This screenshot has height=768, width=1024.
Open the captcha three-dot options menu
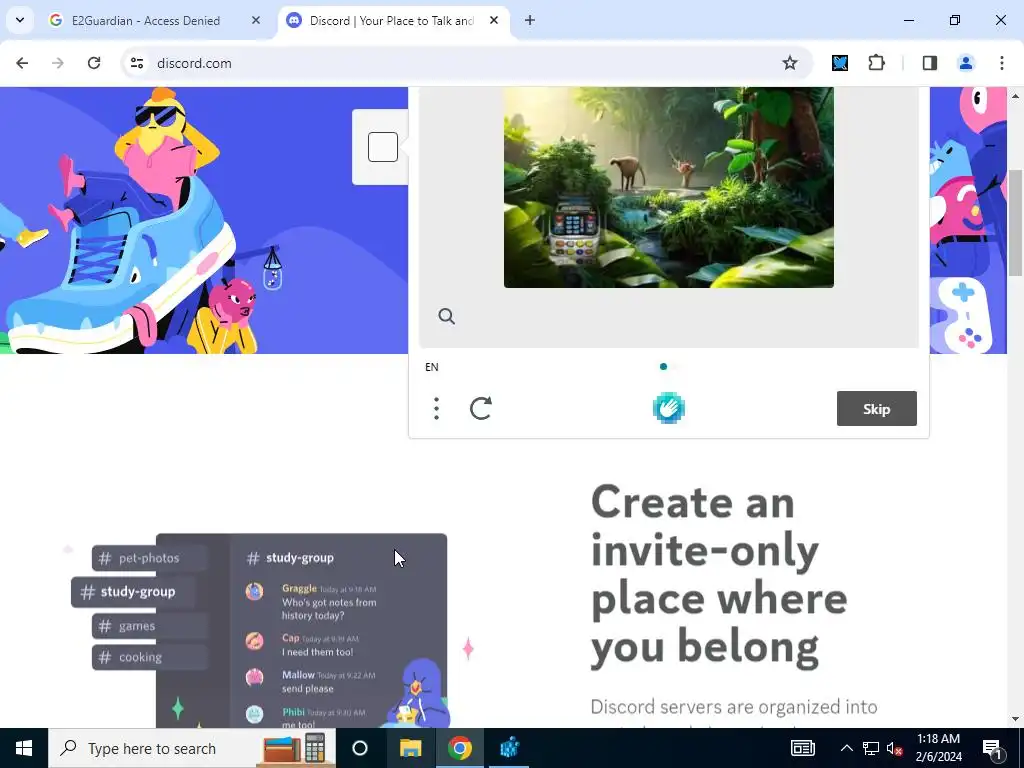pyautogui.click(x=436, y=409)
